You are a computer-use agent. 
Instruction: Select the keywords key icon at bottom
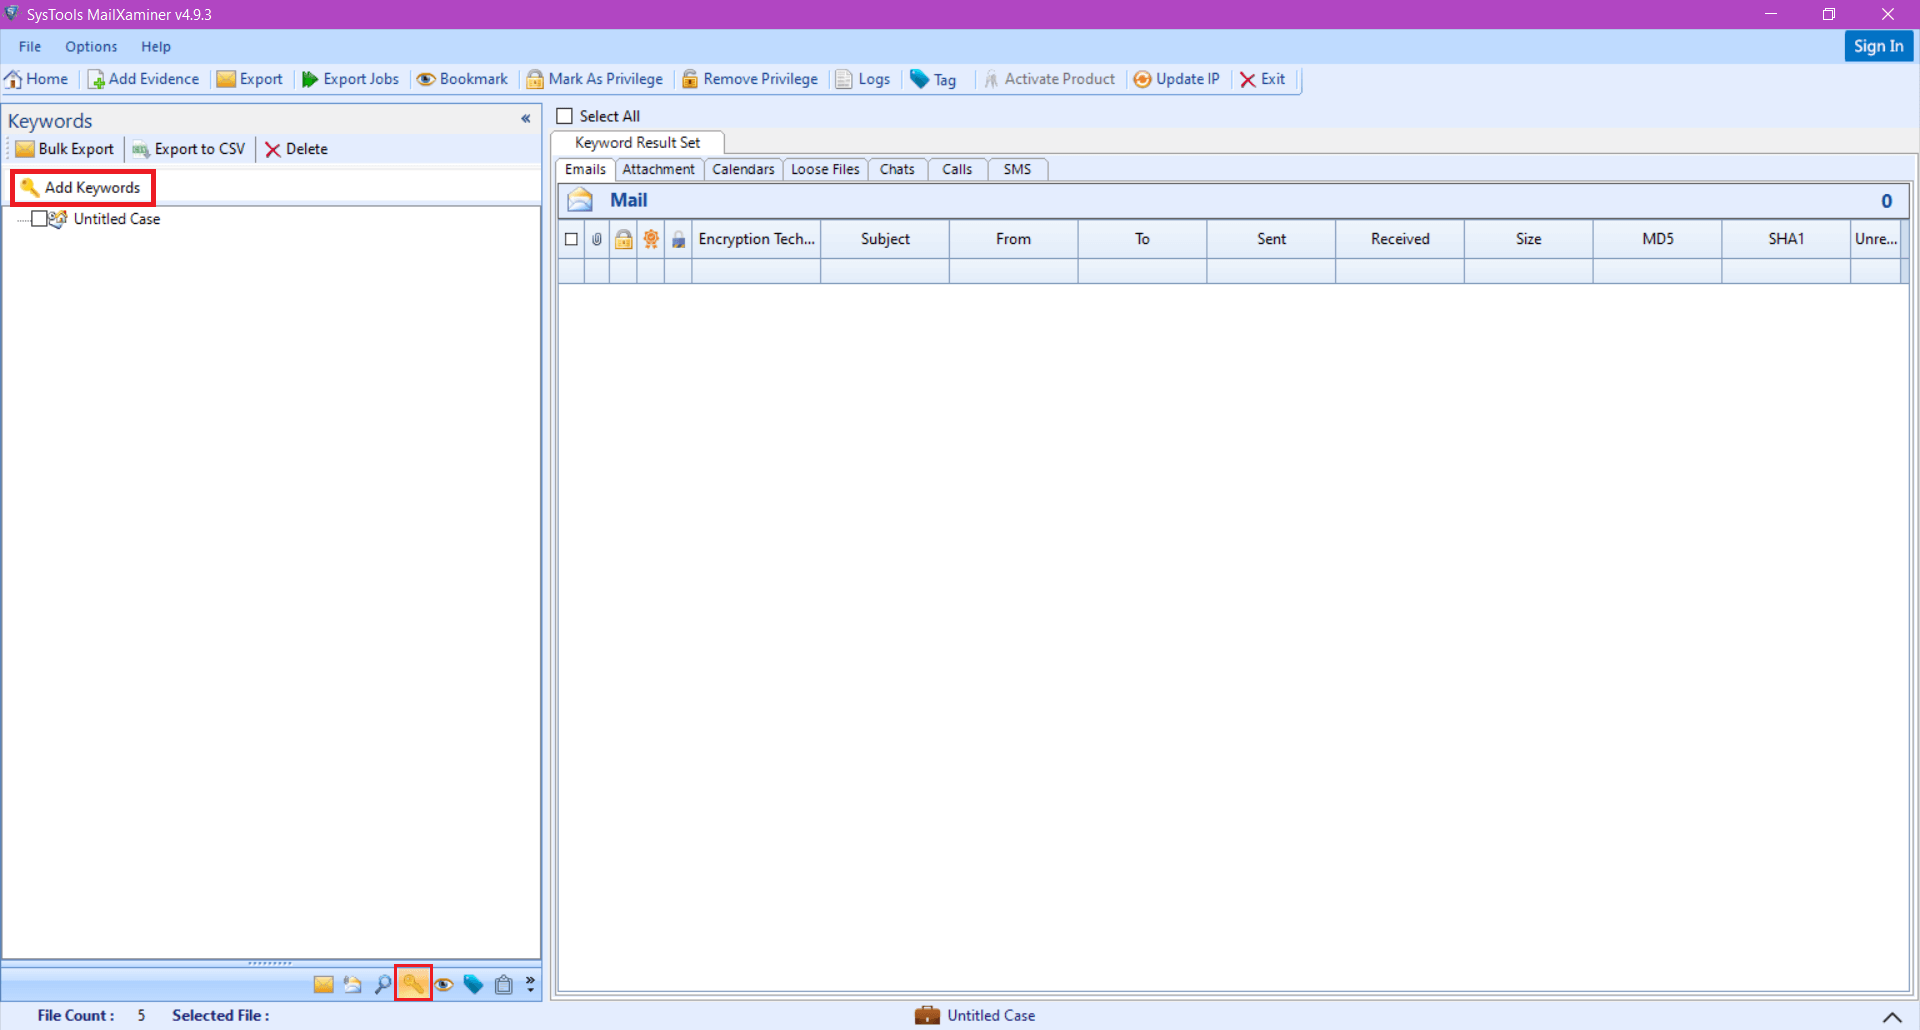pos(413,984)
